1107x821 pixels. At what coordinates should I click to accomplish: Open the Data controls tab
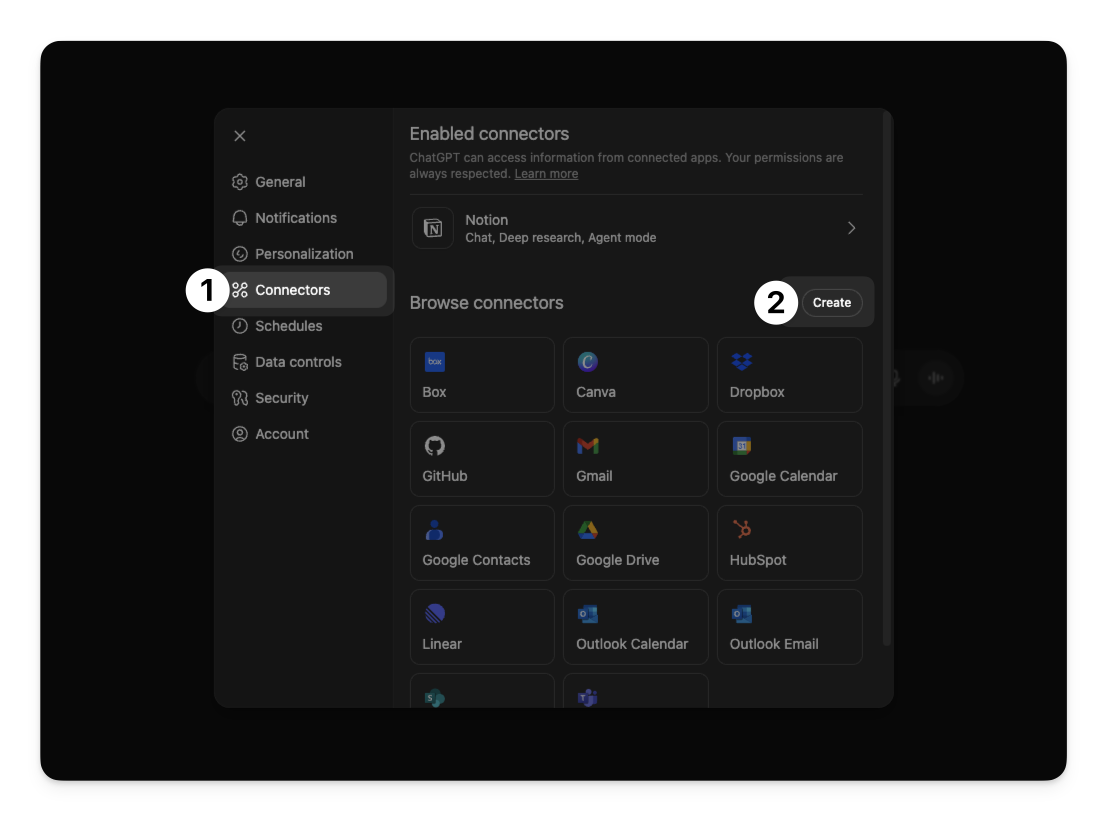[304, 361]
